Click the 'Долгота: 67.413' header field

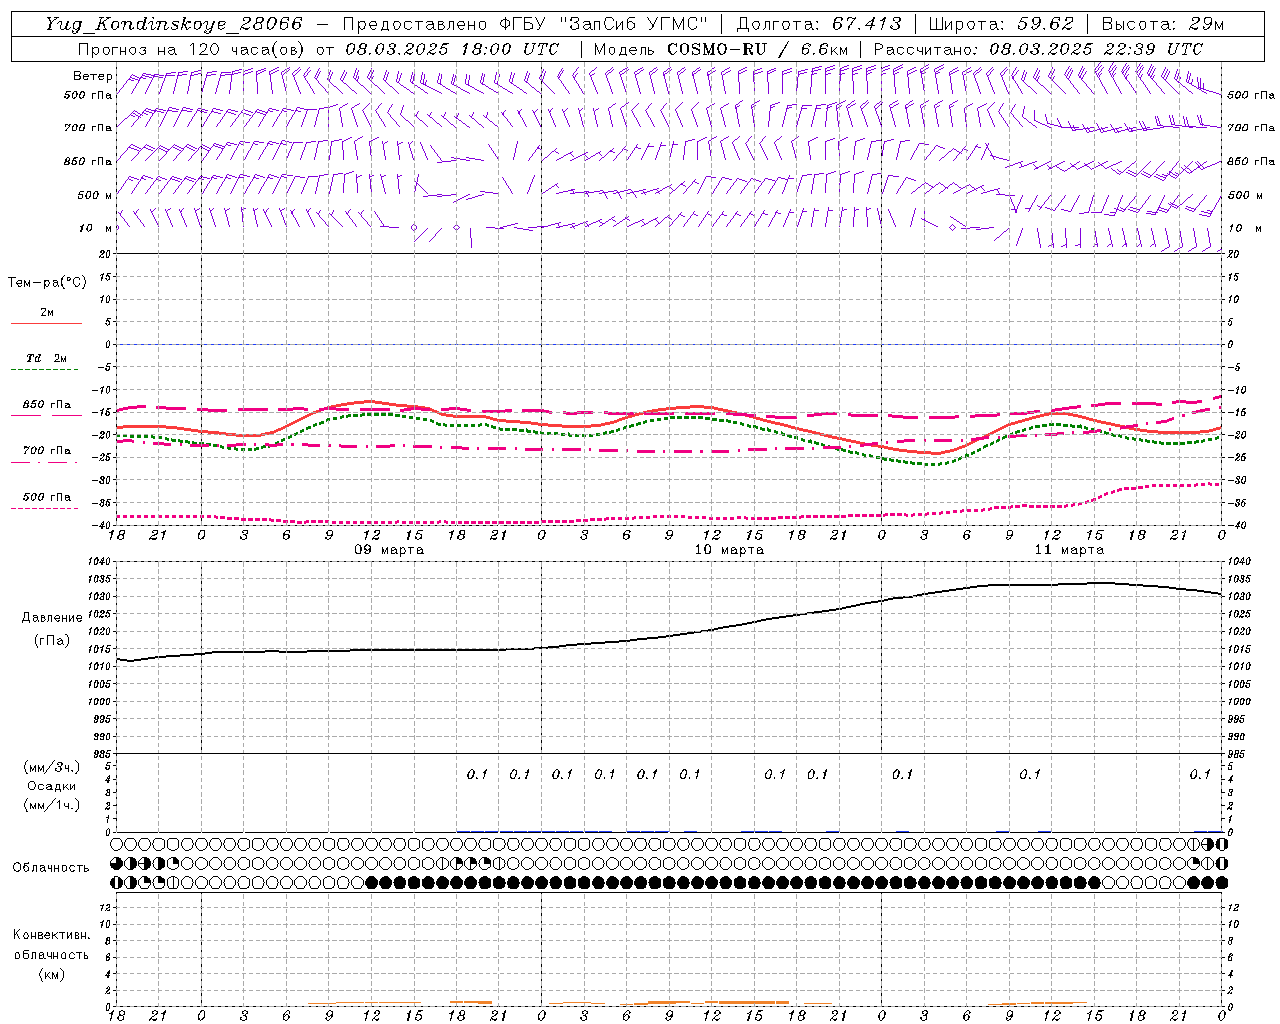[x=819, y=24]
